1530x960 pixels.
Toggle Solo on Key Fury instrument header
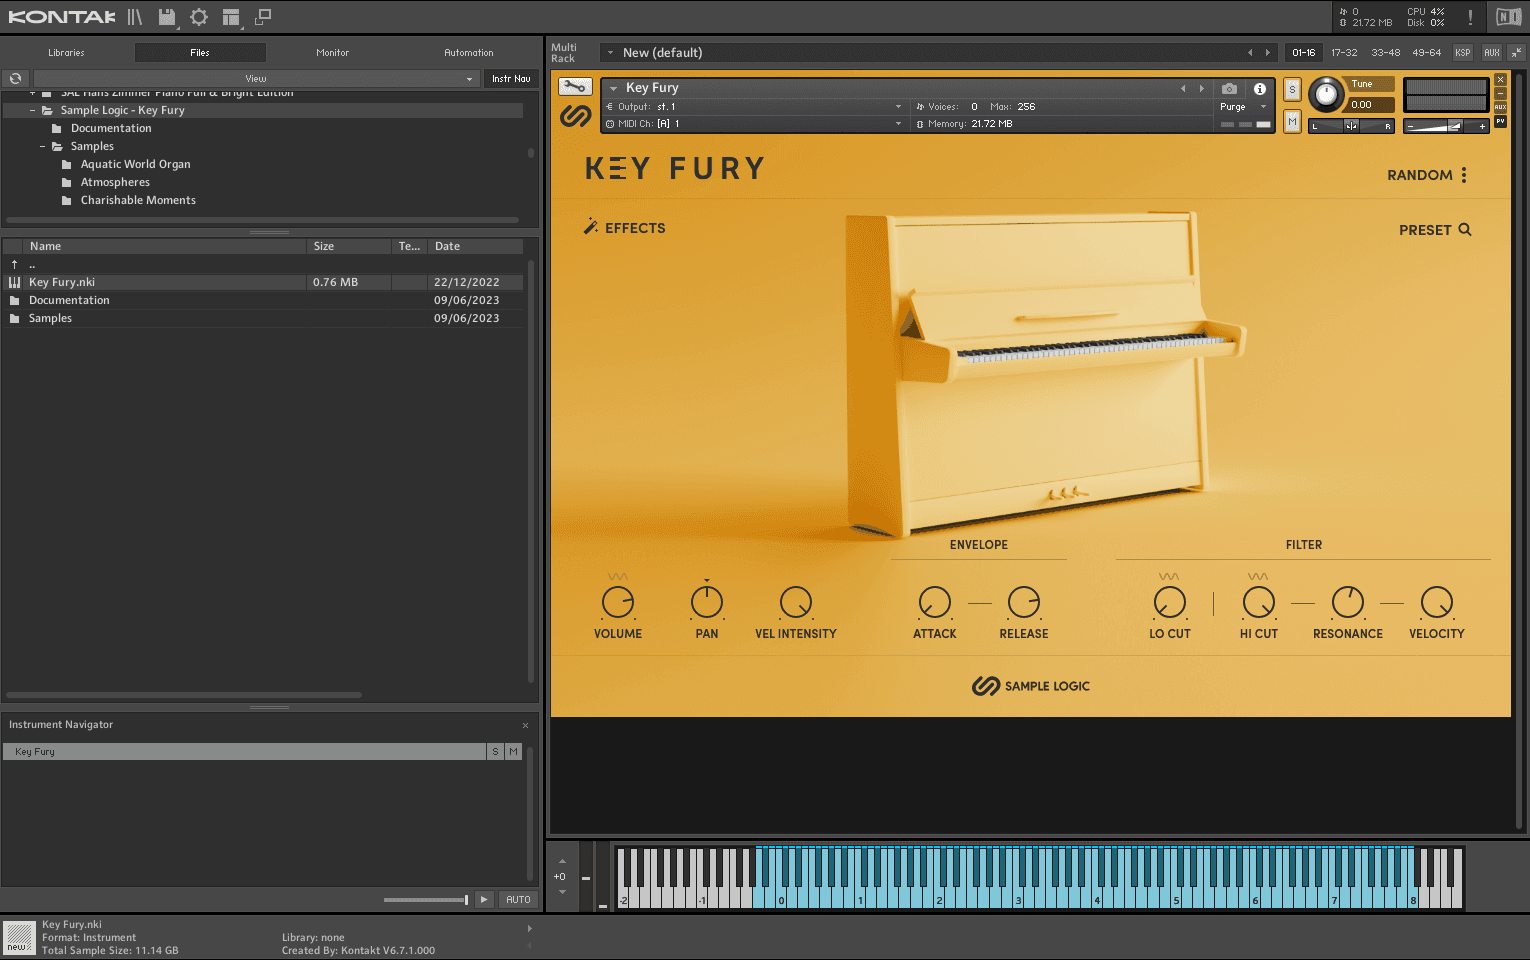1292,89
